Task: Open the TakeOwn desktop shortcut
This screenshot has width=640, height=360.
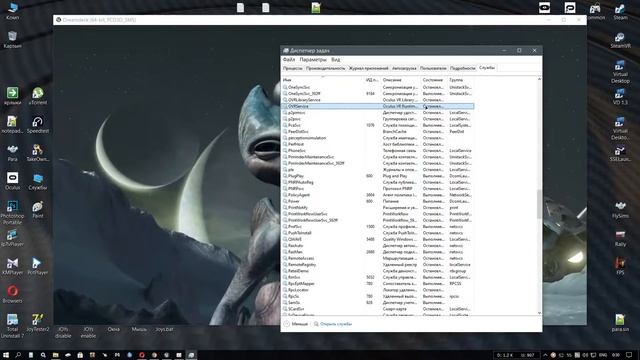Action: point(38,153)
